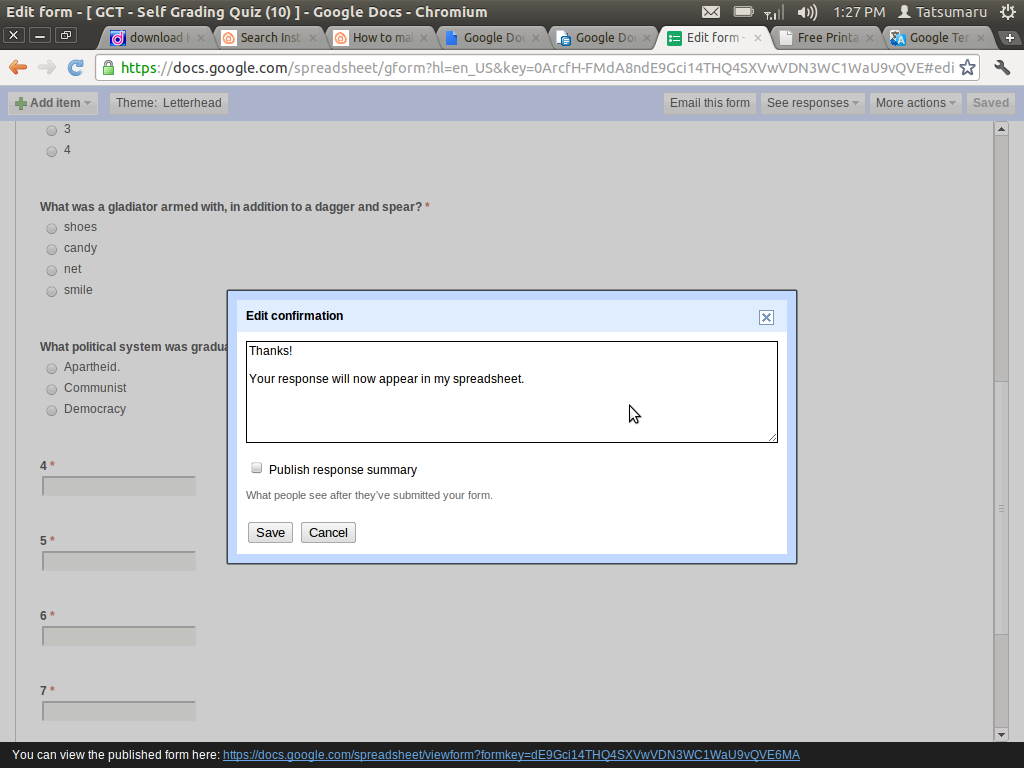The width and height of the screenshot is (1024, 768).
Task: Cancel the Edit confirmation dialog
Action: click(x=328, y=532)
